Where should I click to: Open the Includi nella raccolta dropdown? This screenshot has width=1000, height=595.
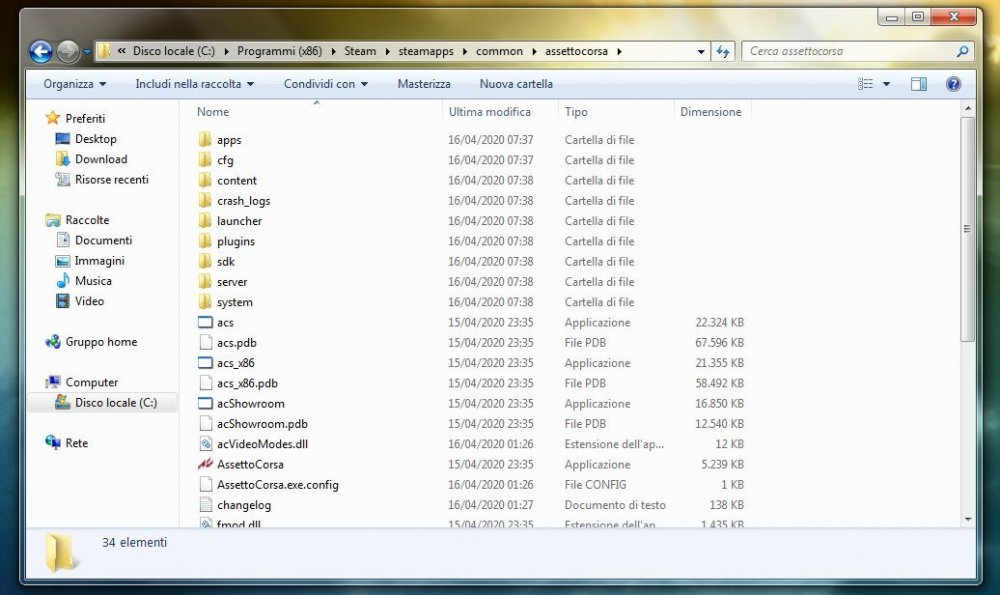tap(195, 84)
